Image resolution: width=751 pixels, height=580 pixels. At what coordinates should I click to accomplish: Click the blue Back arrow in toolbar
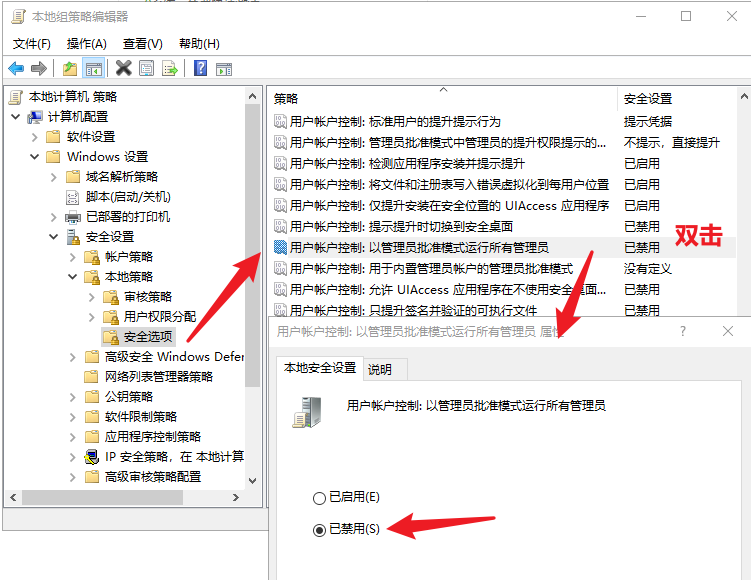[16, 68]
